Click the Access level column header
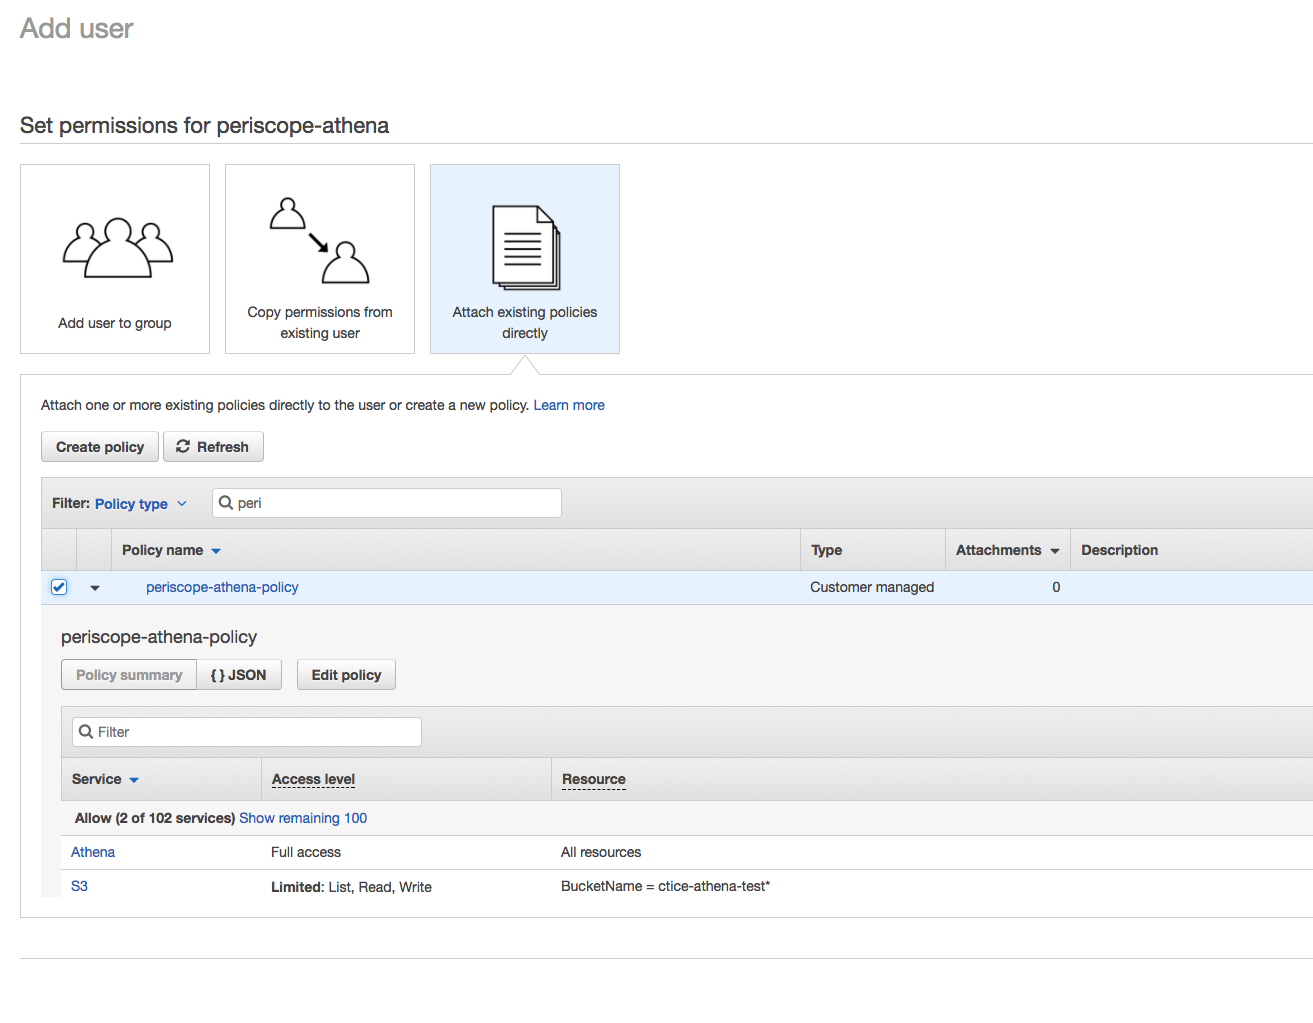The height and width of the screenshot is (1023, 1313). coord(313,779)
